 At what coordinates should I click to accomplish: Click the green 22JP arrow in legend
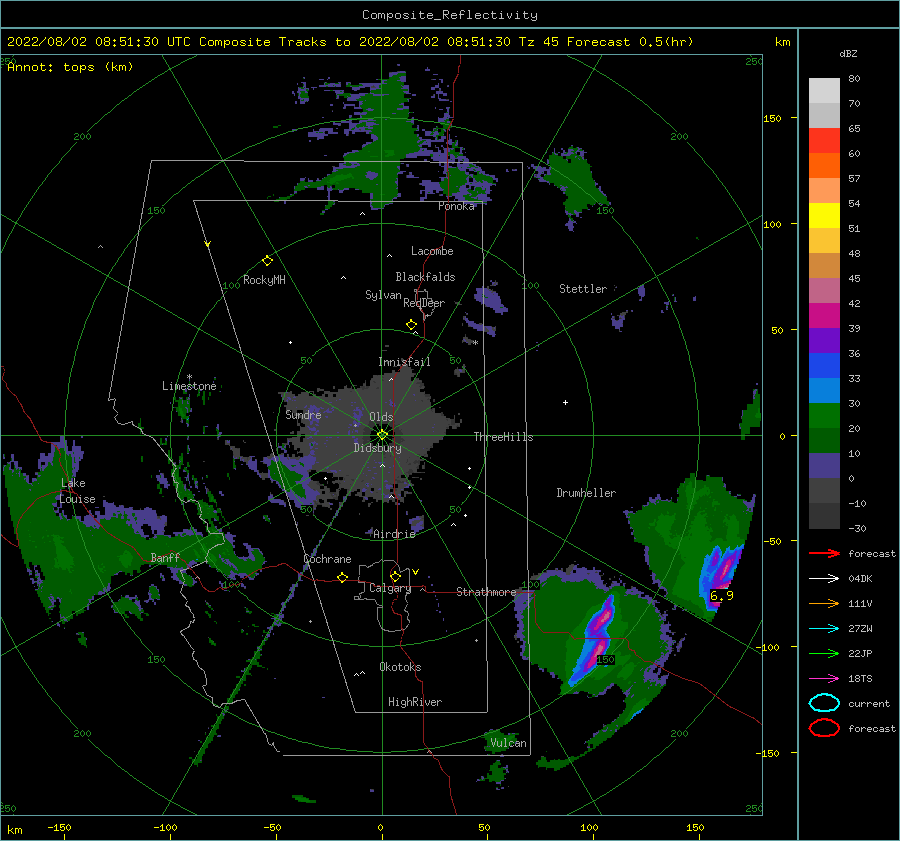tap(824, 653)
